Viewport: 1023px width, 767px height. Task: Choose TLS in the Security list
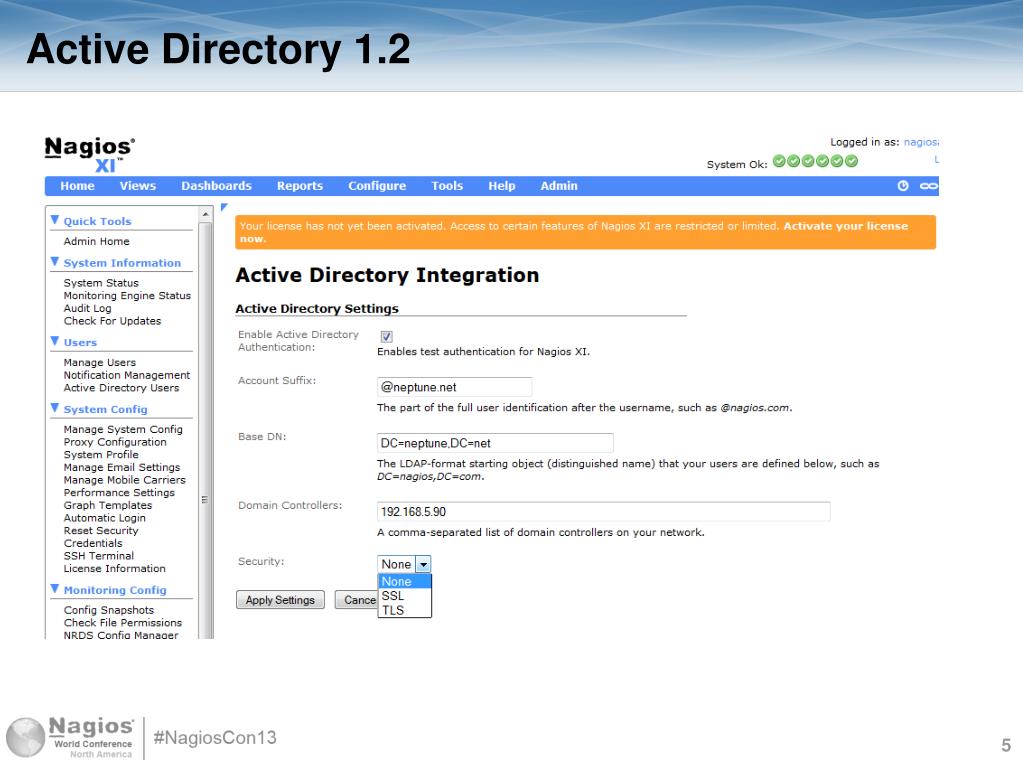click(x=405, y=610)
